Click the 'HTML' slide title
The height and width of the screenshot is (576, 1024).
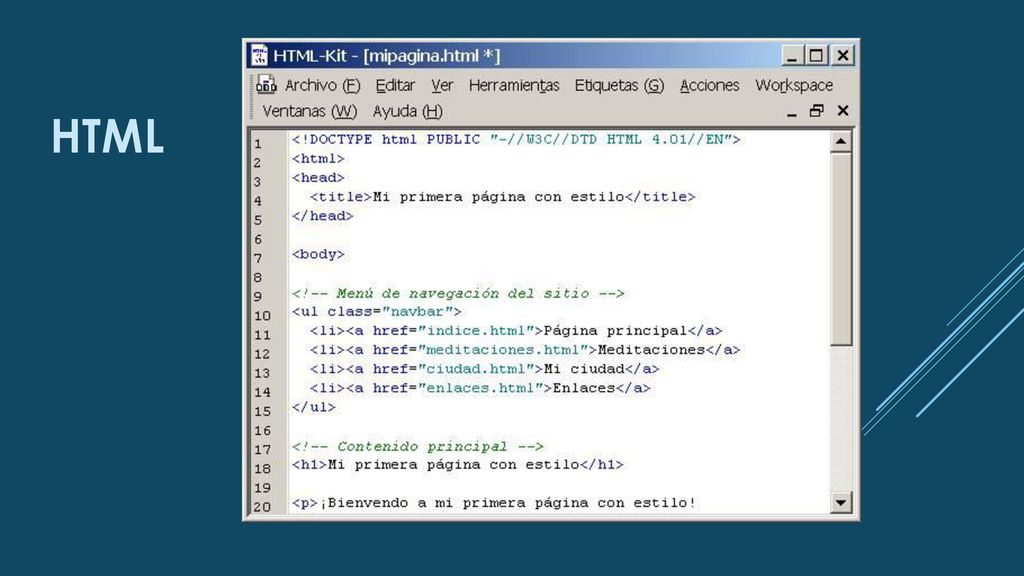coord(108,136)
